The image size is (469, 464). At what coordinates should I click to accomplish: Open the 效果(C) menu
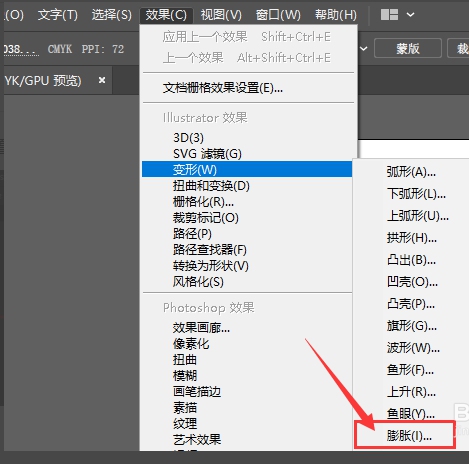pyautogui.click(x=166, y=15)
